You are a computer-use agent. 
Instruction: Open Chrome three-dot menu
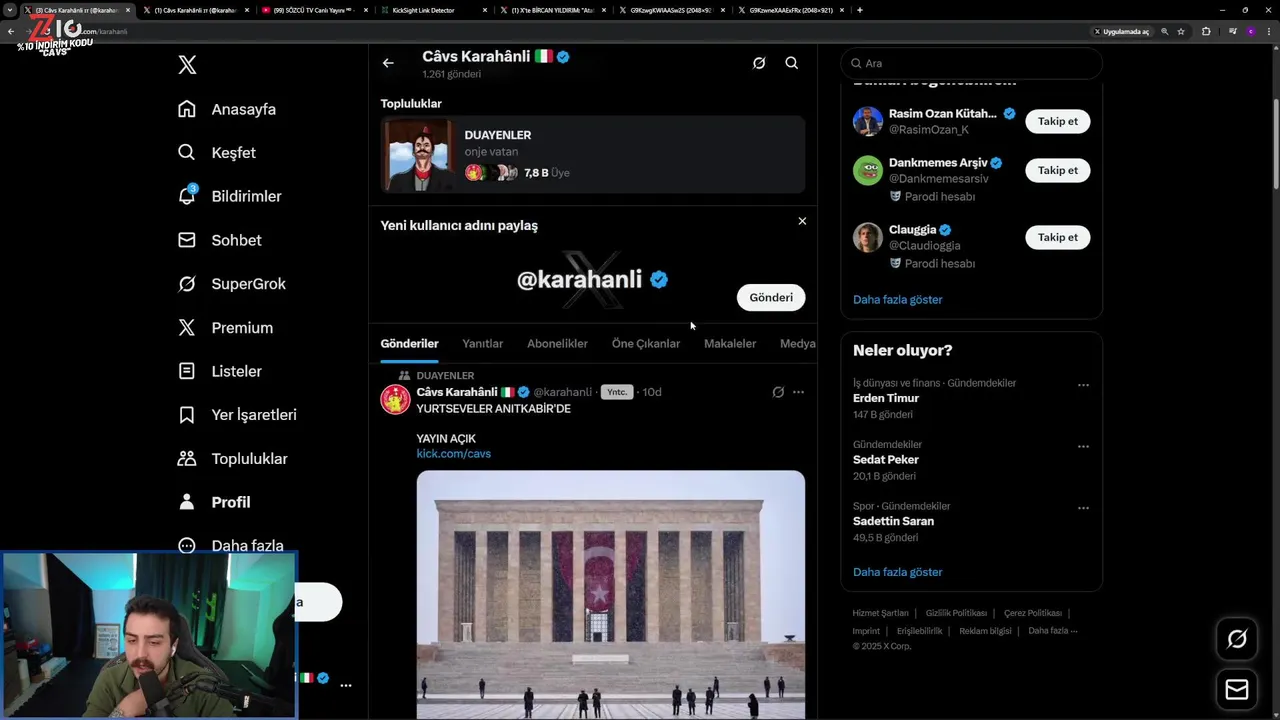[1270, 31]
